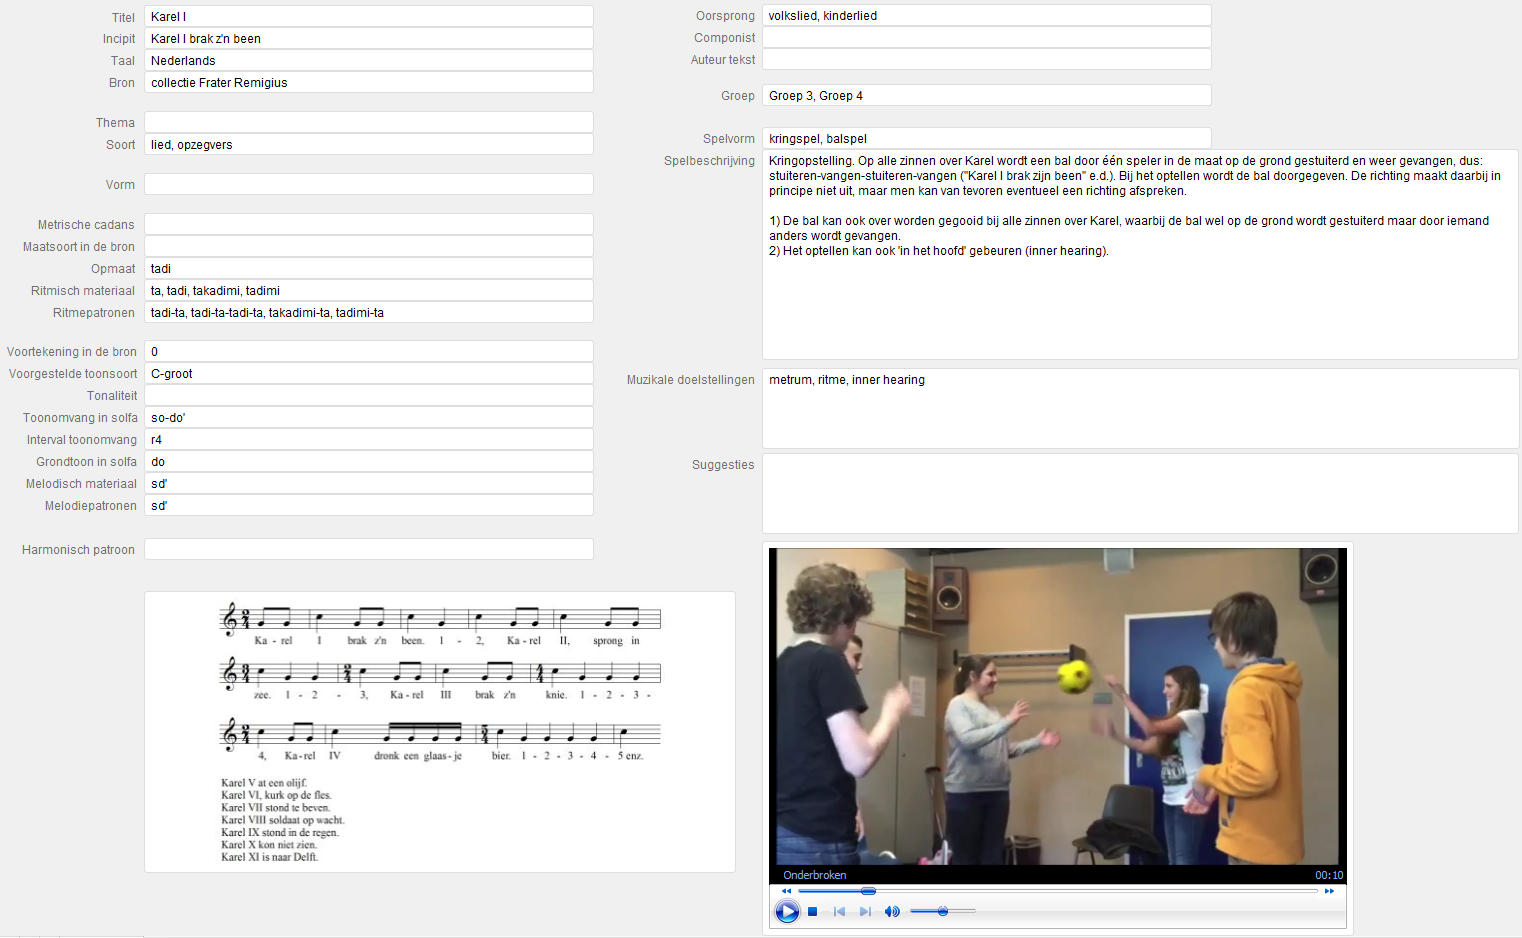Click the Titel field containing Karel I
Screen dimensions: 1522x938
coord(368,17)
